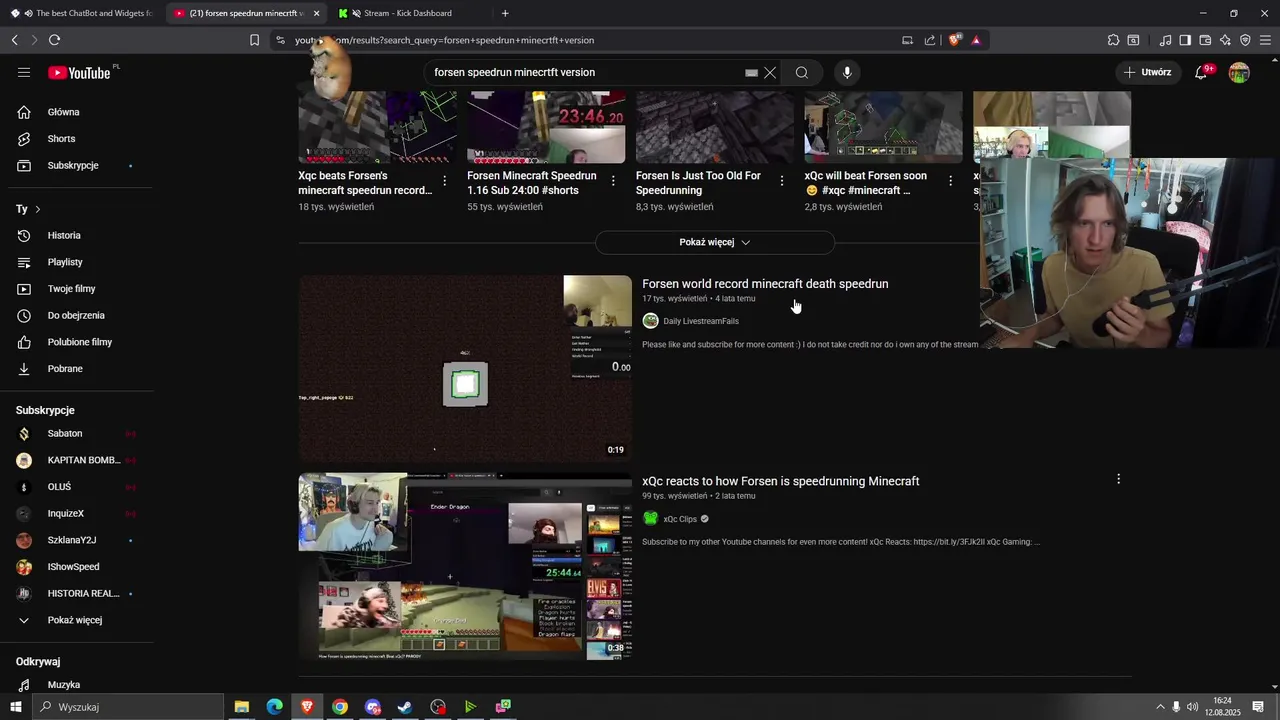Open Pobrane downloads in sidebar
The height and width of the screenshot is (720, 1280).
click(x=80, y=369)
